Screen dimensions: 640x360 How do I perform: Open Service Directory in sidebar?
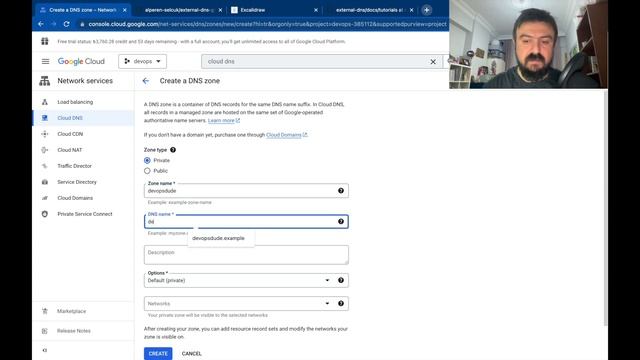coord(77,182)
